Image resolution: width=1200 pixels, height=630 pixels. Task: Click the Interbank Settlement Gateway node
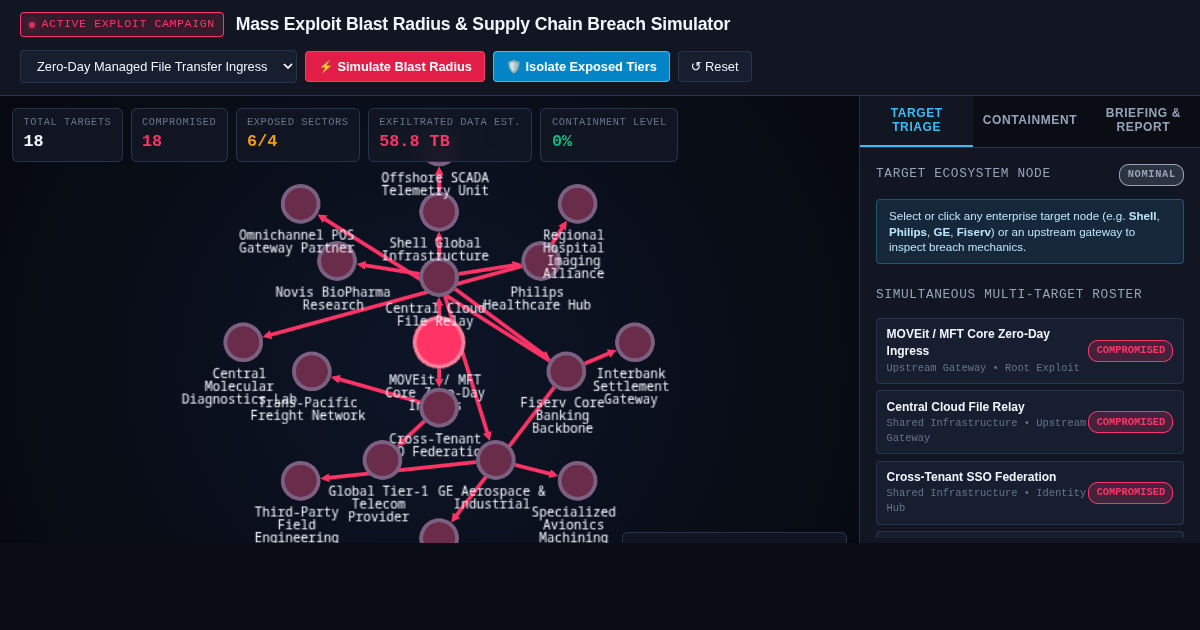635,342
